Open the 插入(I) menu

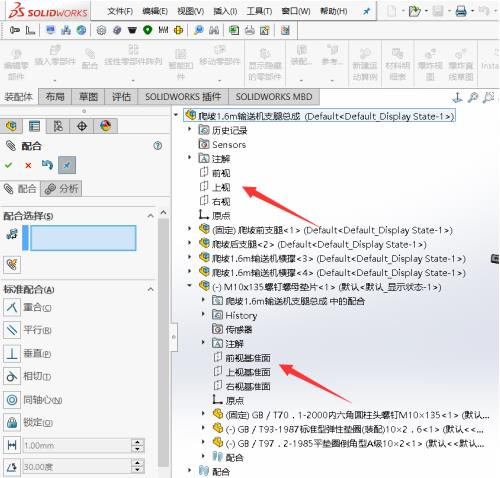pyautogui.click(x=225, y=11)
